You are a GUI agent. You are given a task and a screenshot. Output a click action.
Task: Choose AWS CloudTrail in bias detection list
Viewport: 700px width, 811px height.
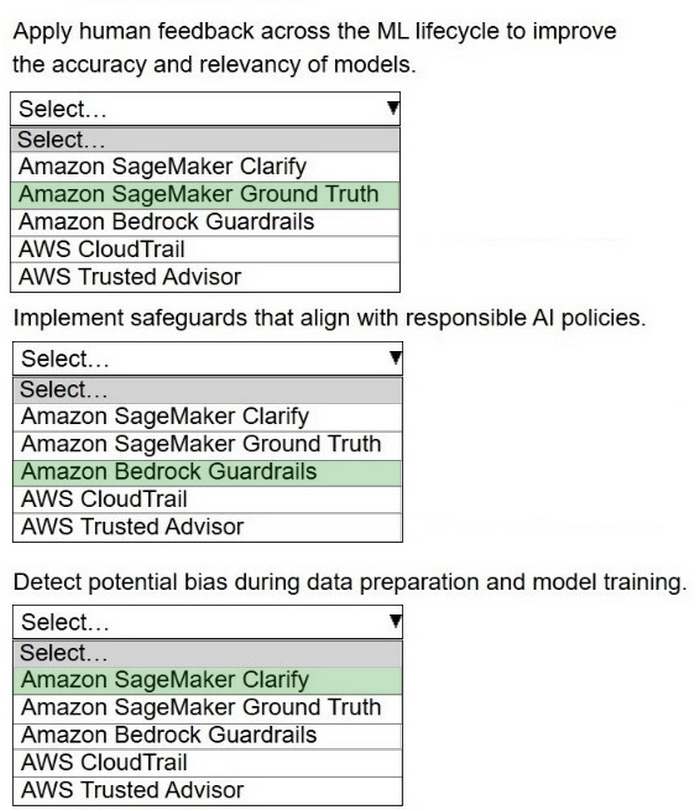(x=104, y=762)
